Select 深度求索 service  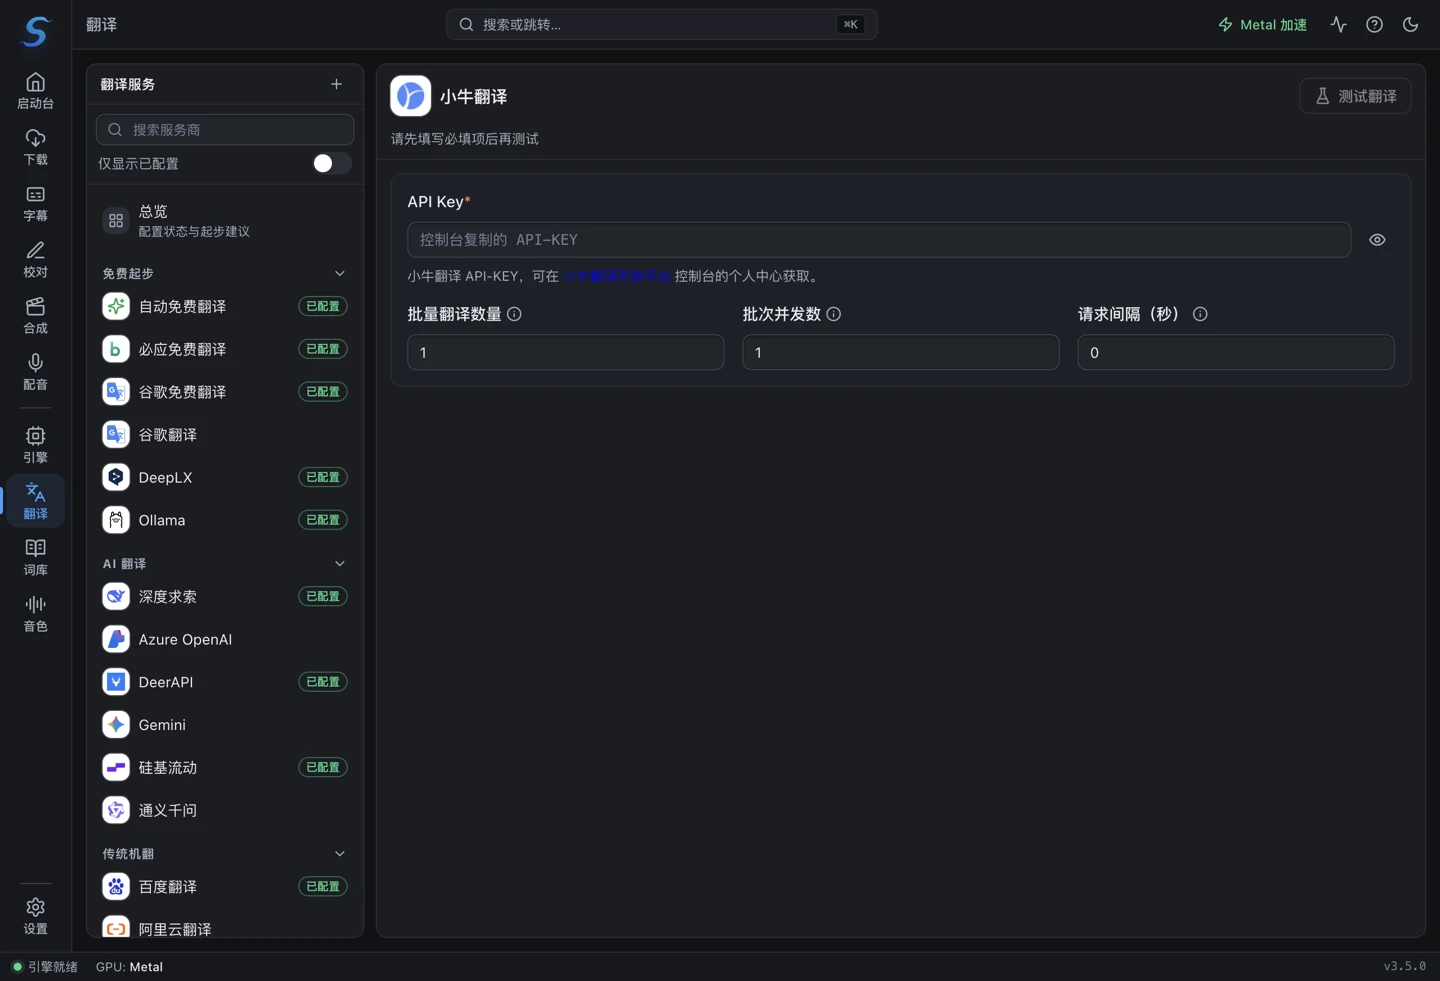[225, 596]
